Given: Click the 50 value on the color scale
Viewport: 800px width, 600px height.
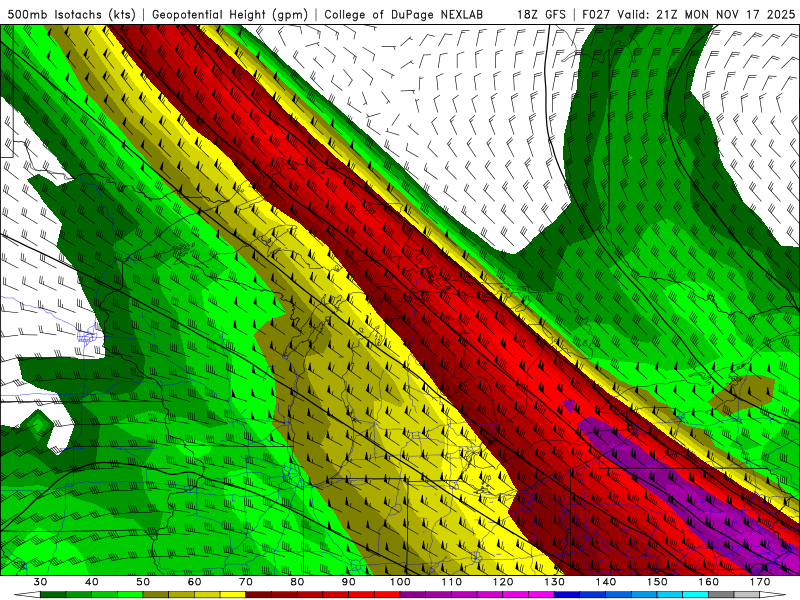Looking at the screenshot, I should (x=143, y=582).
